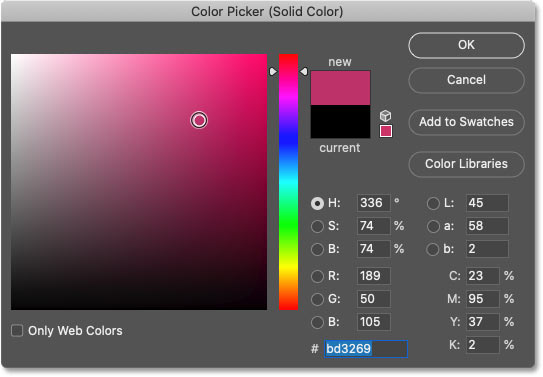This screenshot has height=377, width=543.
Task: Click the Cancel button
Action: pos(466,80)
